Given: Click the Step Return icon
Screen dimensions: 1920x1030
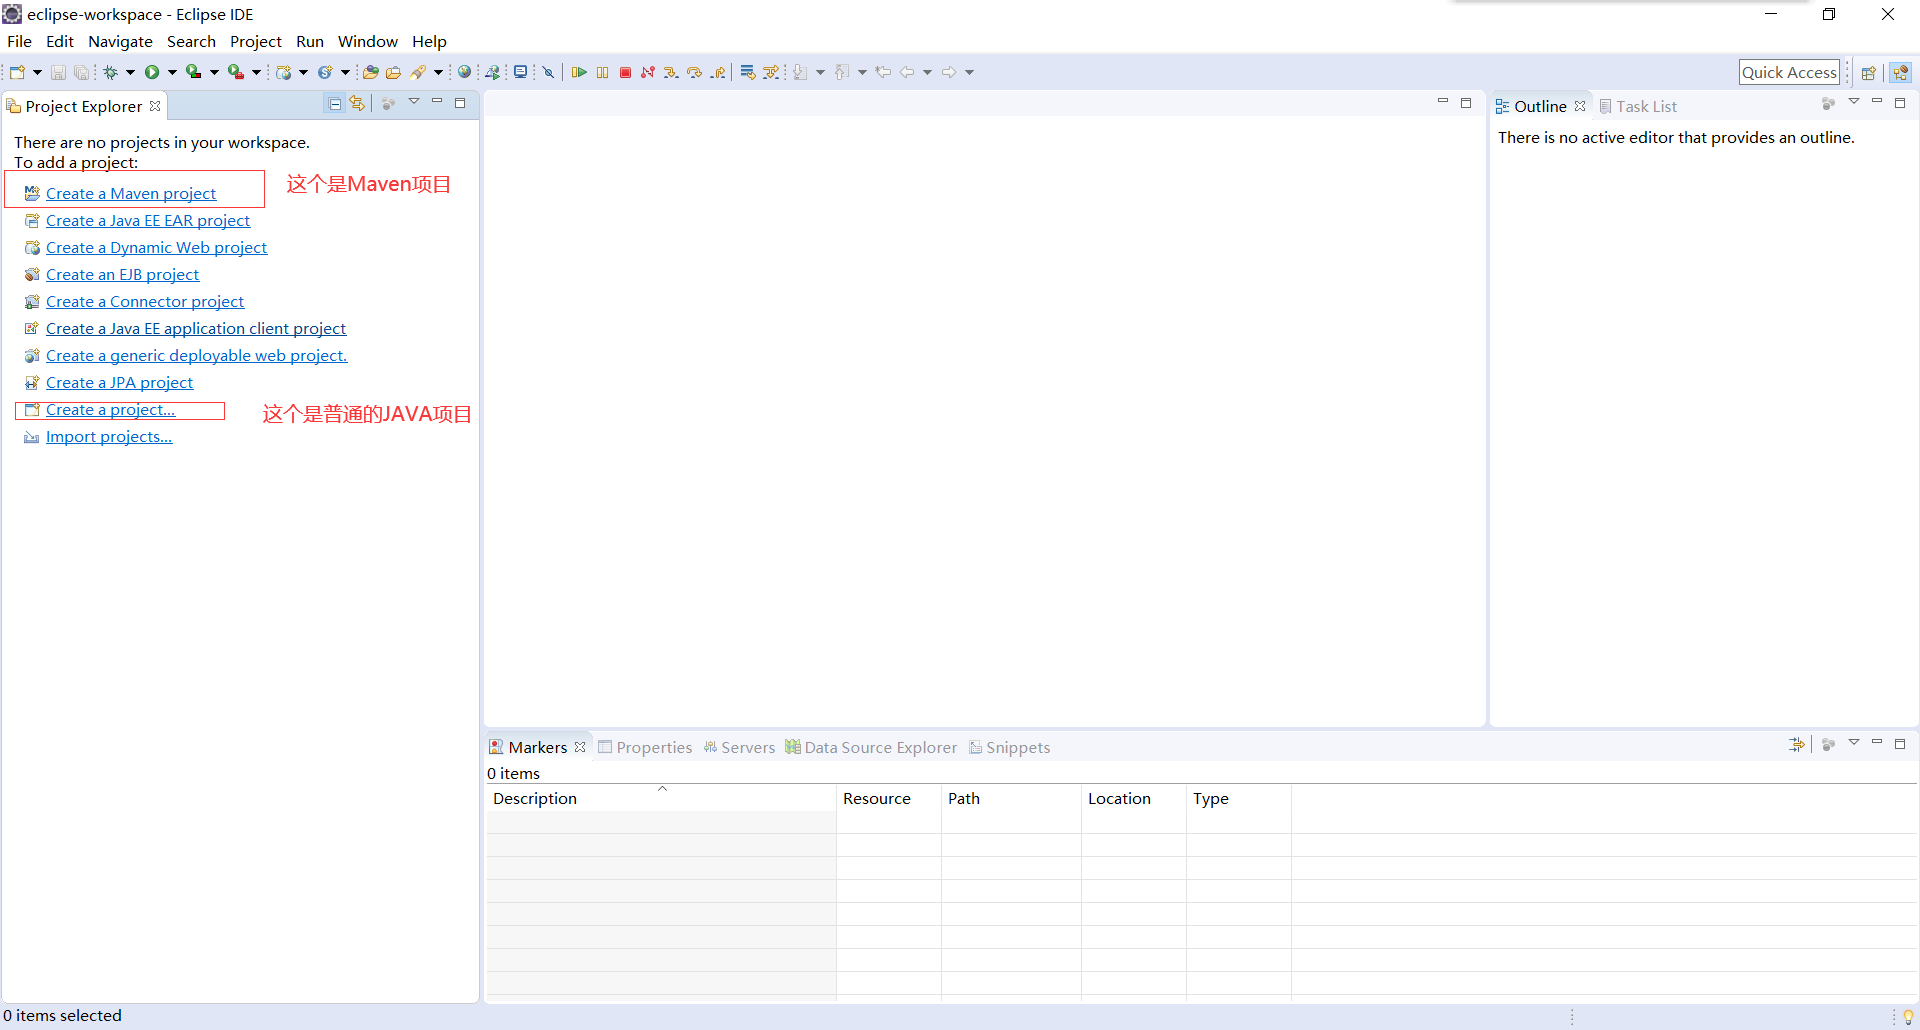Looking at the screenshot, I should [718, 72].
